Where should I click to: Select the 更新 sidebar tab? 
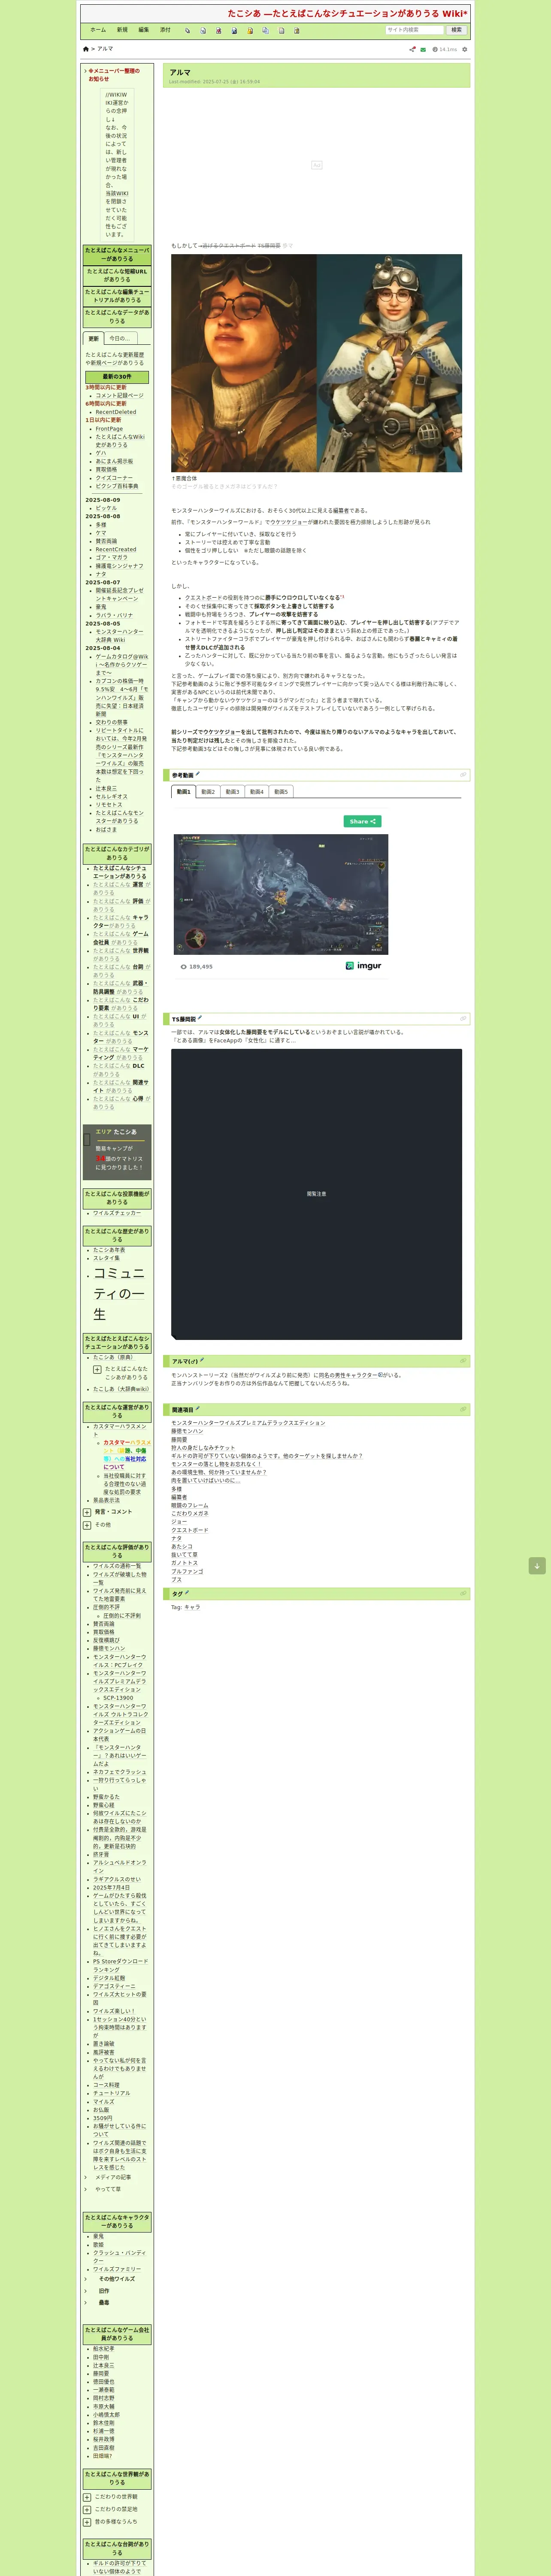tap(93, 338)
